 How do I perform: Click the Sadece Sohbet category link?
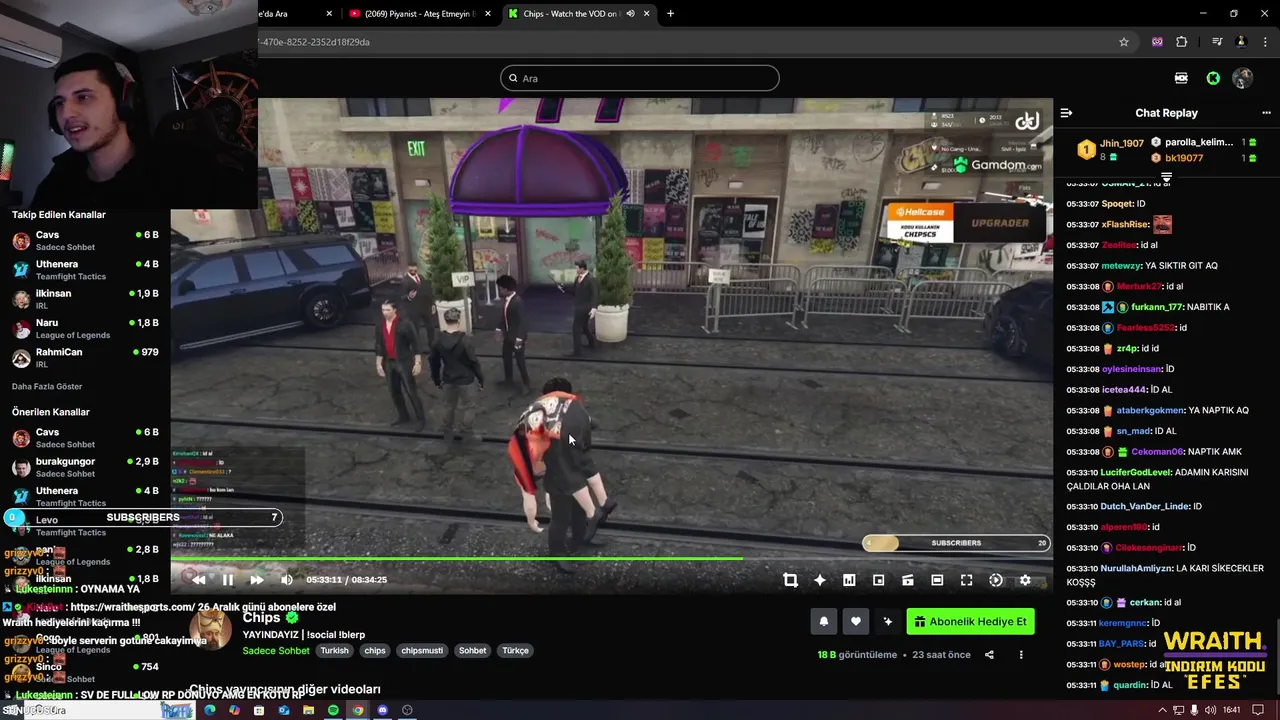click(x=276, y=651)
